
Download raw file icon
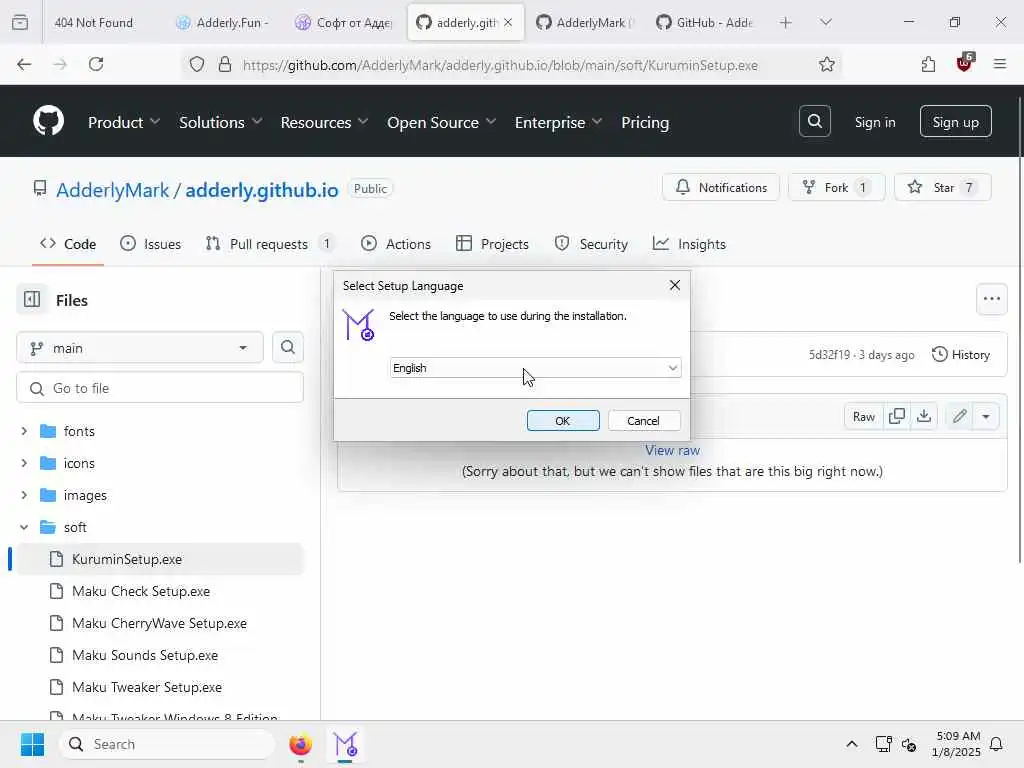coord(923,416)
